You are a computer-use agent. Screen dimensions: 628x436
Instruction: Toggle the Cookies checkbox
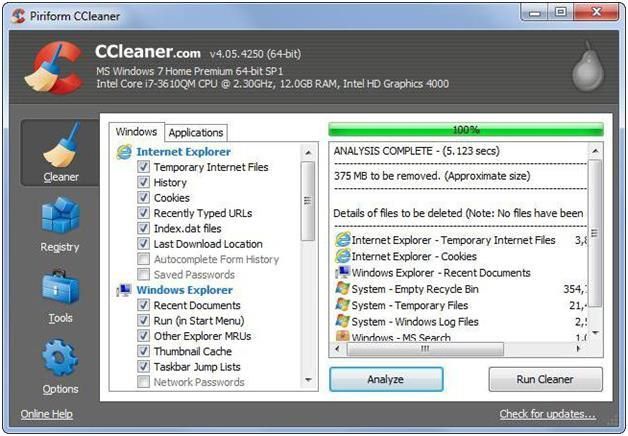143,197
